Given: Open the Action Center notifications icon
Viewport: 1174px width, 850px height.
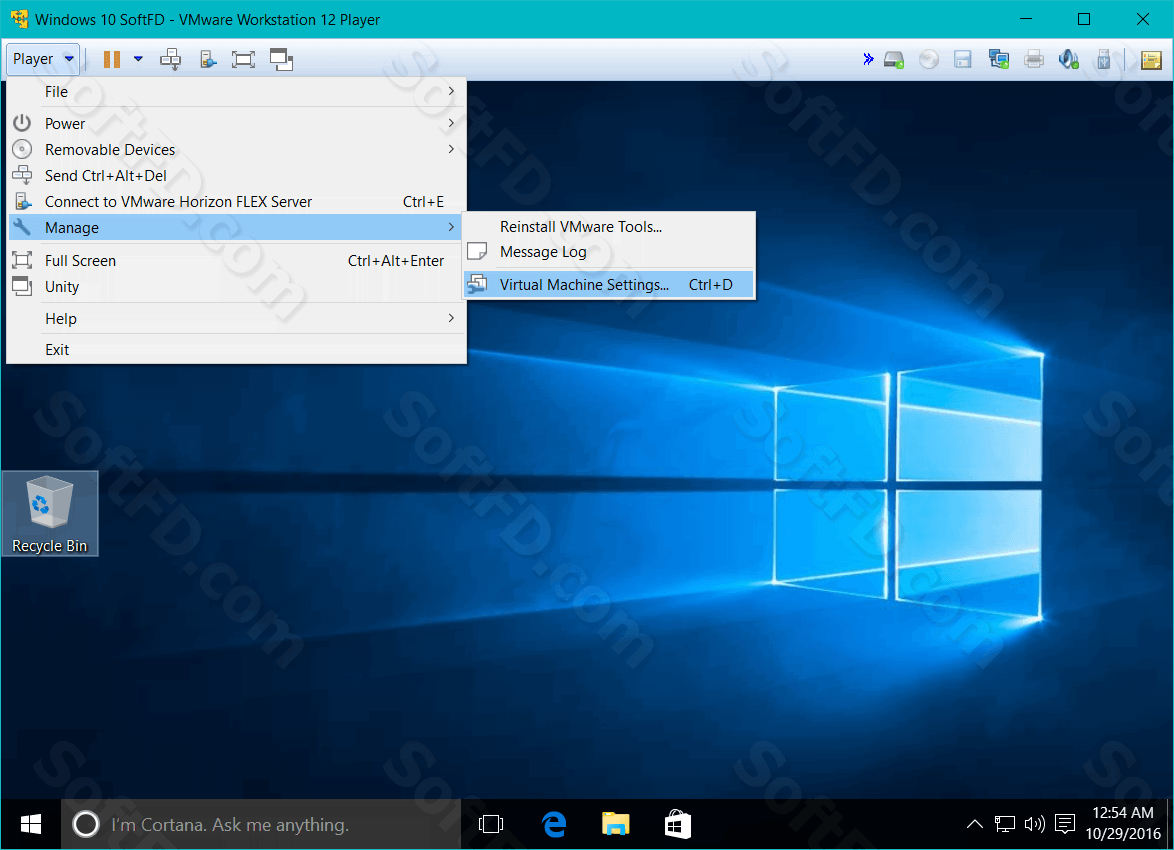Looking at the screenshot, I should click(1065, 825).
